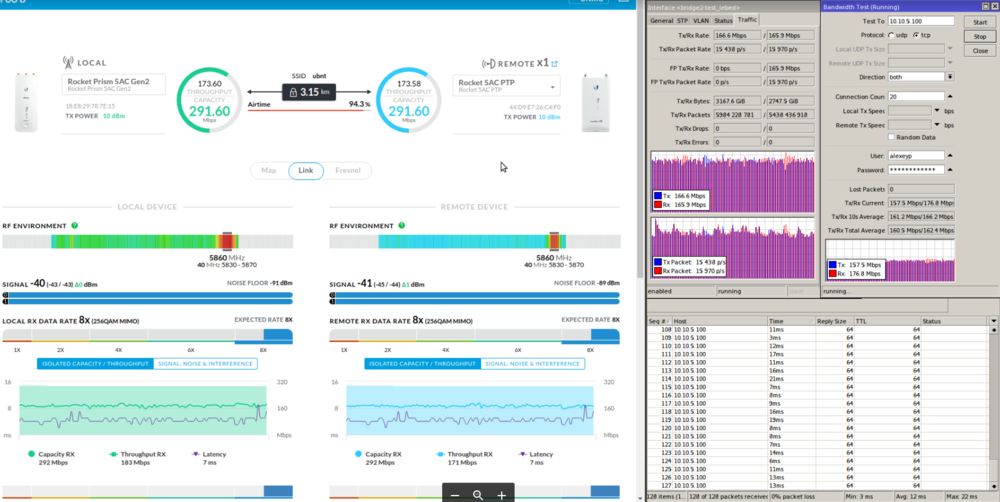Click the Local antenna tower icon
The width and height of the screenshot is (1000, 502).
tap(68, 63)
